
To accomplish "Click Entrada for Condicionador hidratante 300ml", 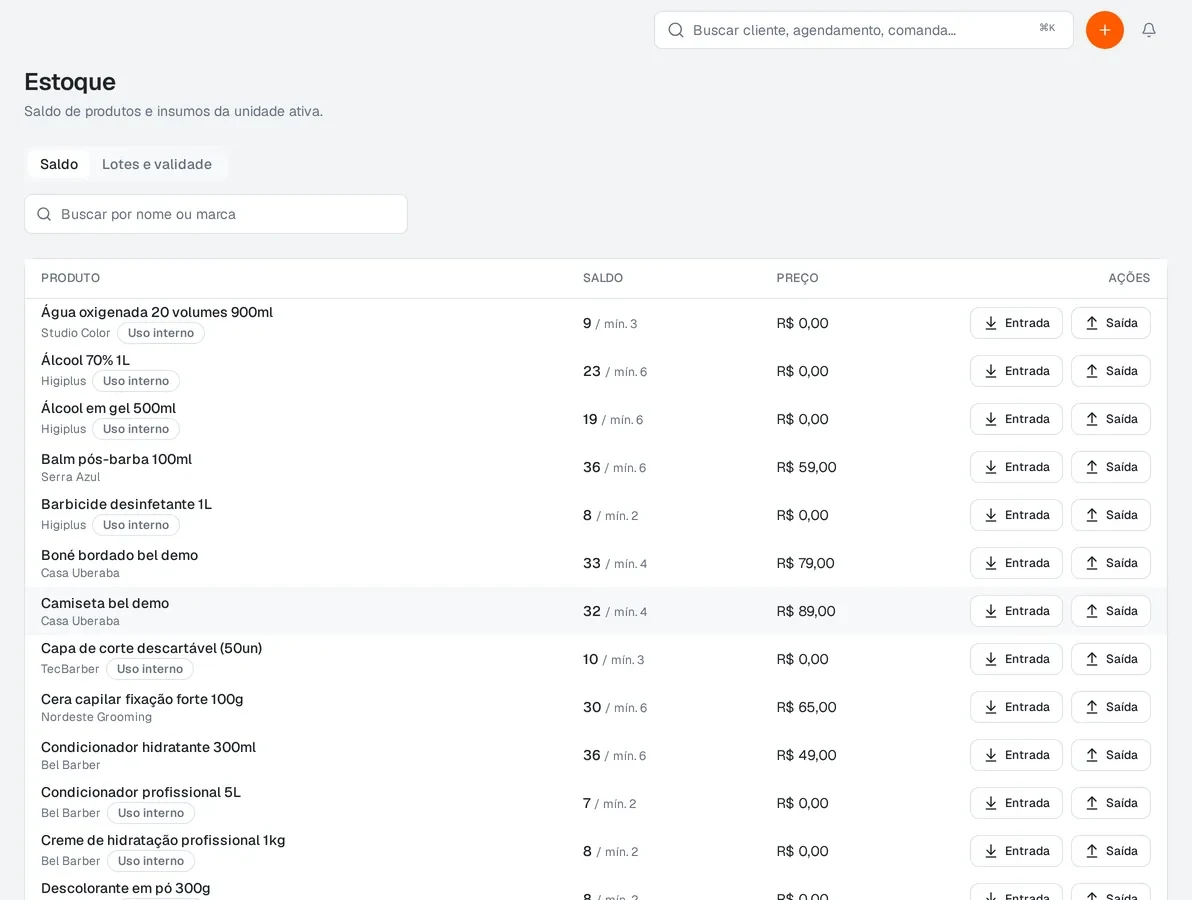I will 1016,755.
